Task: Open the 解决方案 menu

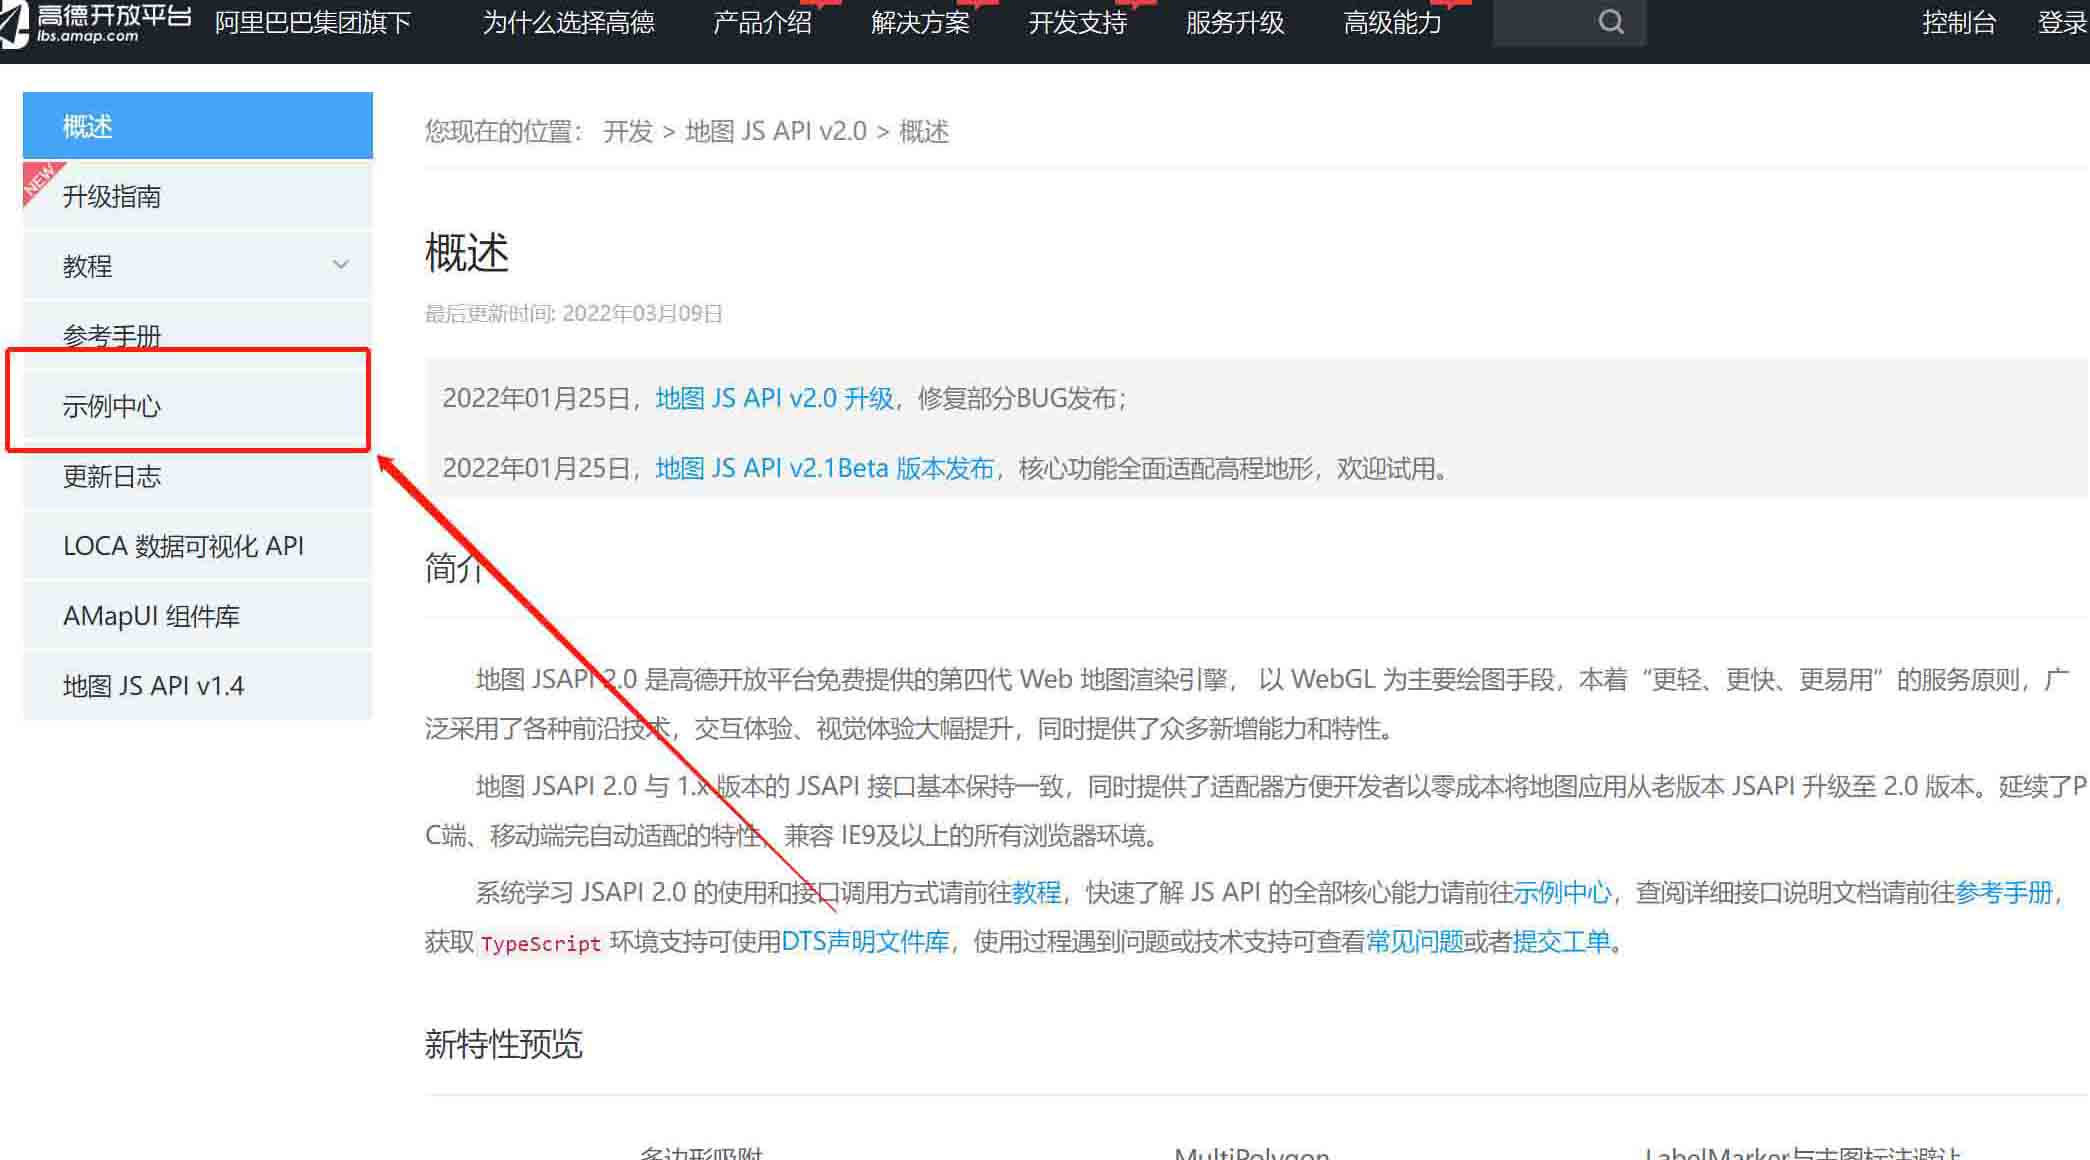Action: 920,22
